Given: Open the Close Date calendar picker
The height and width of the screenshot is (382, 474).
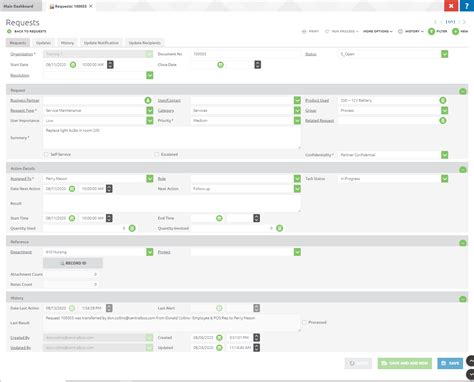Looking at the screenshot, I should point(220,65).
